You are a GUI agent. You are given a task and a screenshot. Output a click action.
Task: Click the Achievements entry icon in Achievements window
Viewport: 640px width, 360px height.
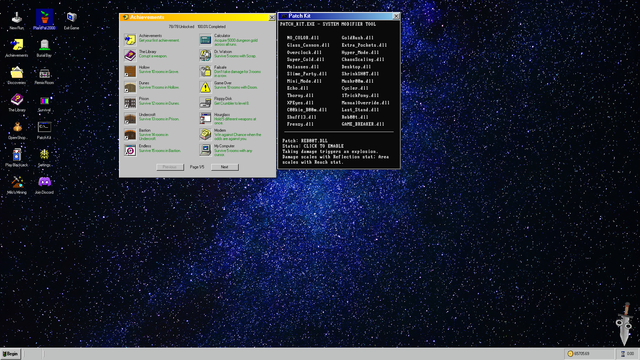pos(130,39)
